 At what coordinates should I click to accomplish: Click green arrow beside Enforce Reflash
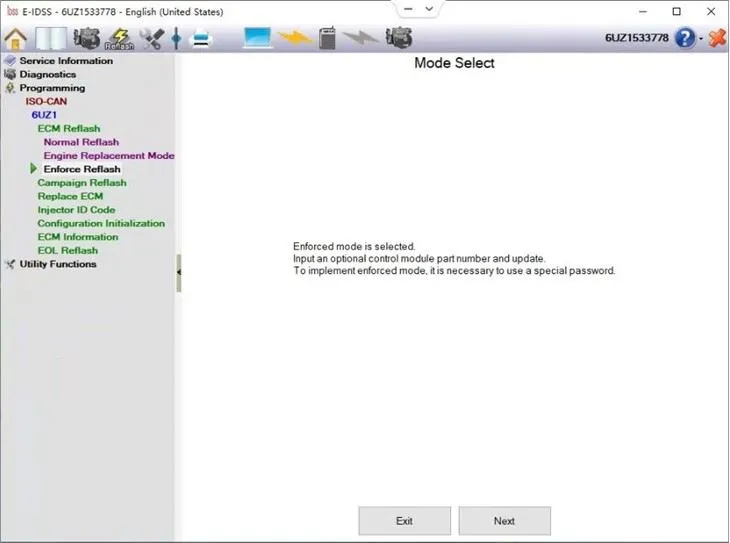pyautogui.click(x=34, y=169)
